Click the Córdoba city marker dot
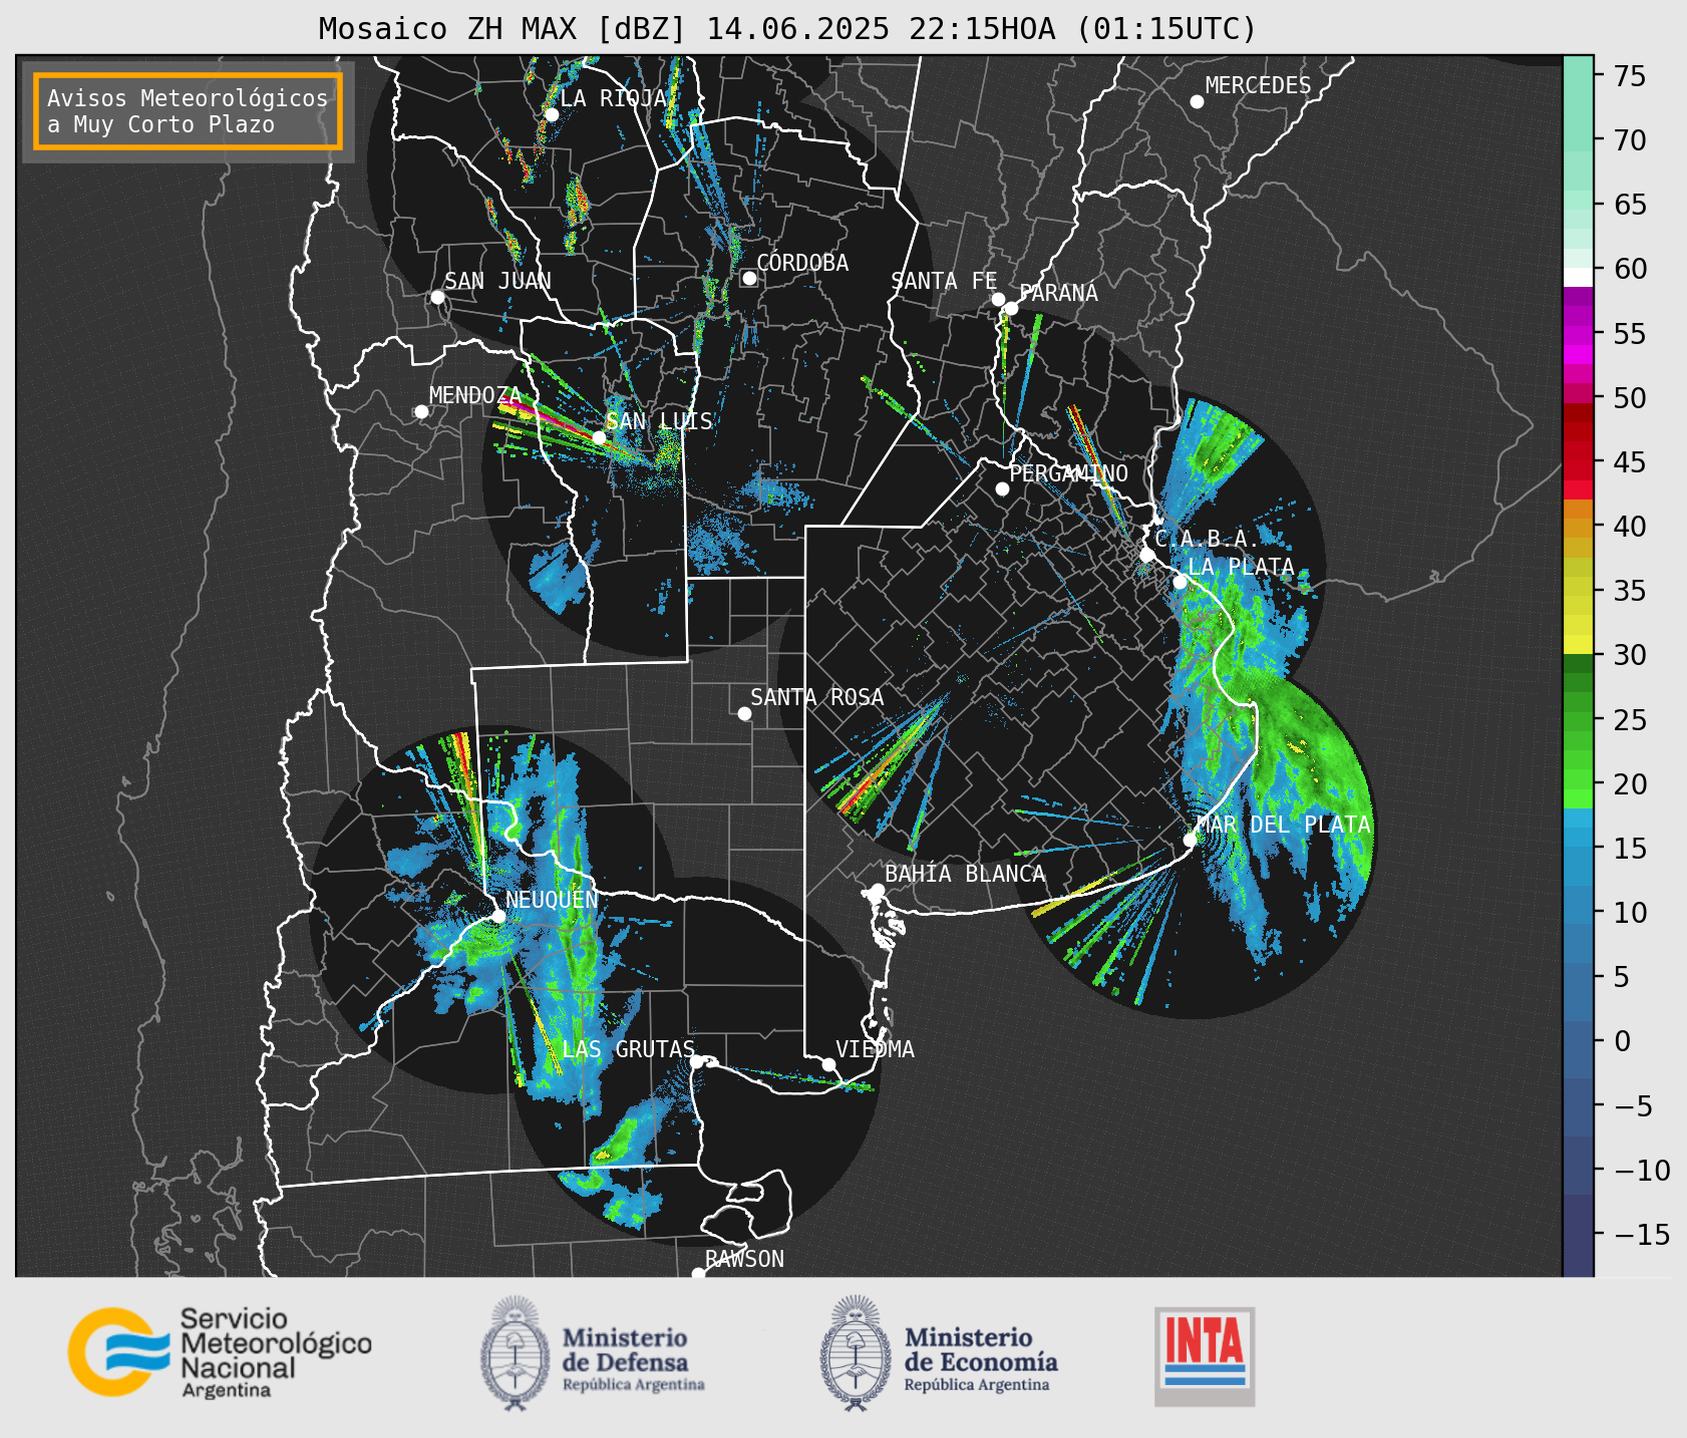Screen dimensions: 1687x1438 (x=749, y=278)
